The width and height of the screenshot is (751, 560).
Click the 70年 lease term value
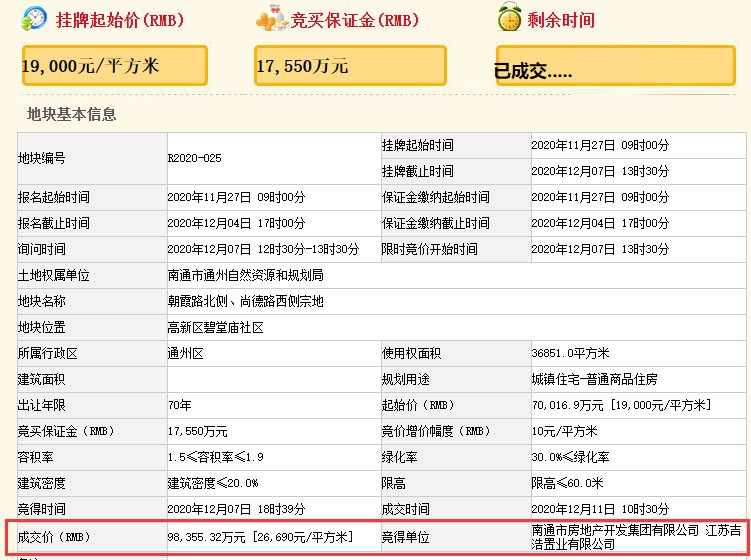[x=180, y=405]
